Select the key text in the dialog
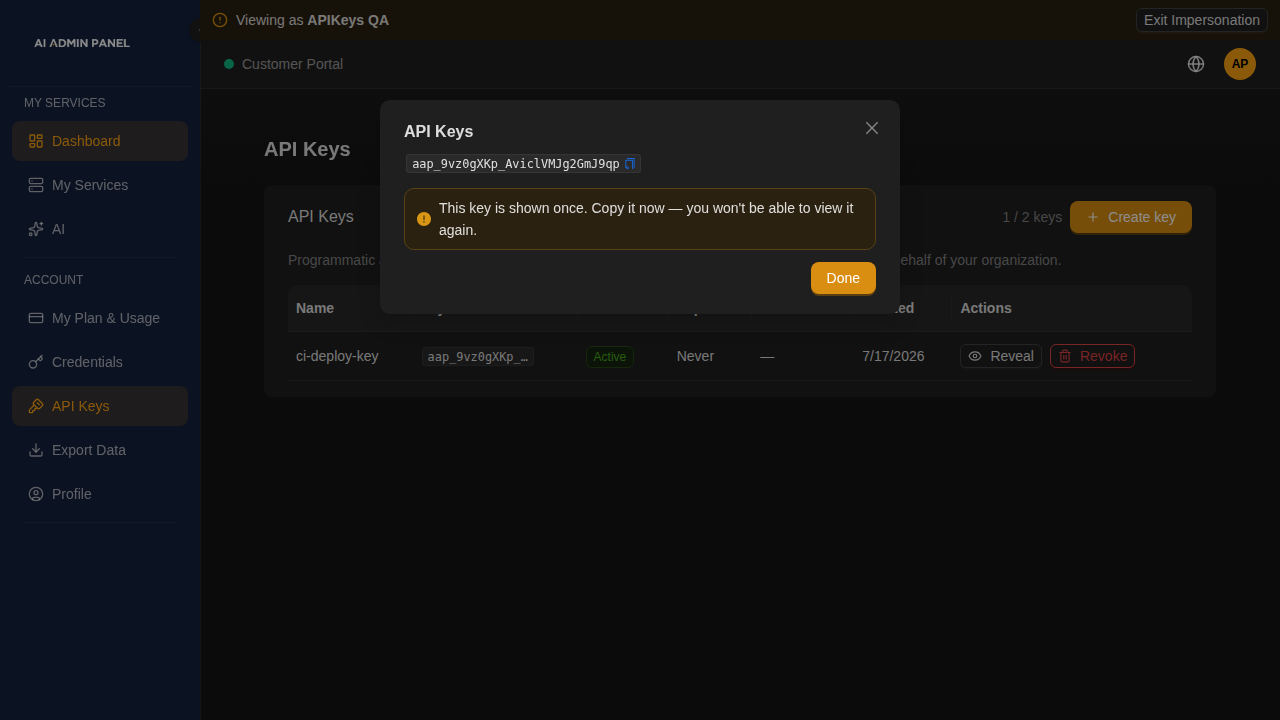Viewport: 1280px width, 720px height. (x=516, y=164)
